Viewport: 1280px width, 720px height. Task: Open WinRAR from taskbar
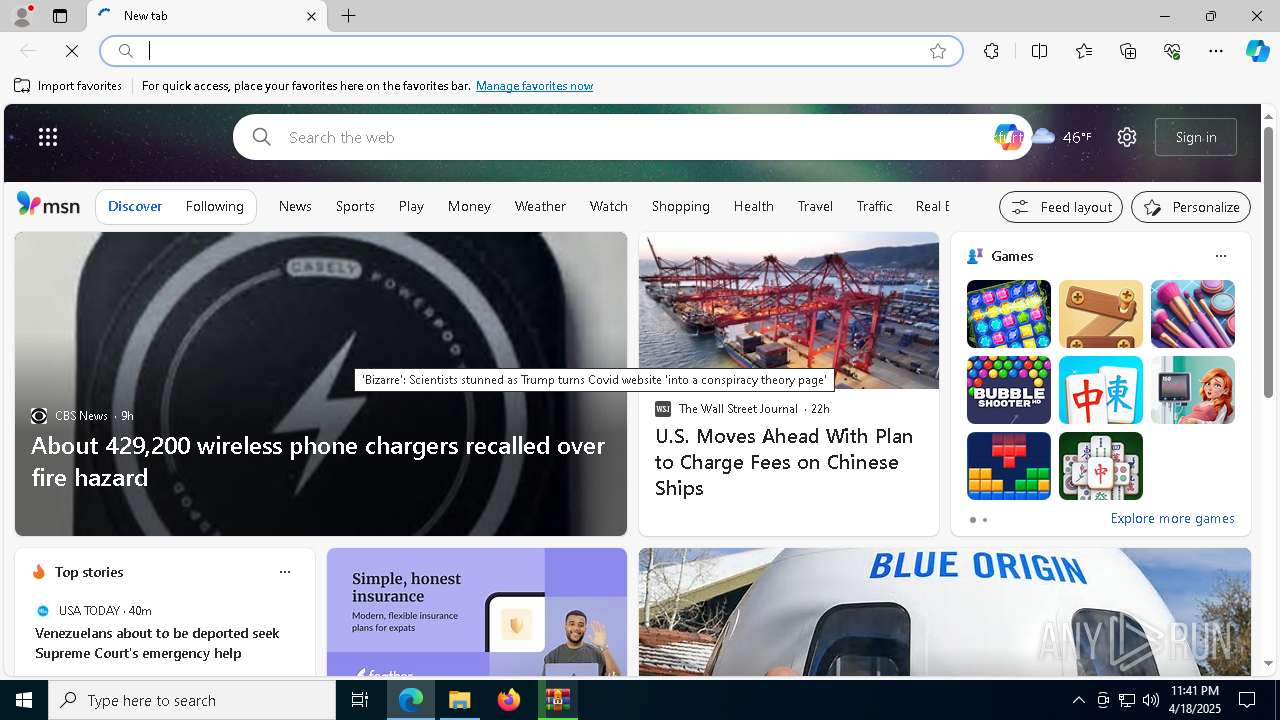557,700
